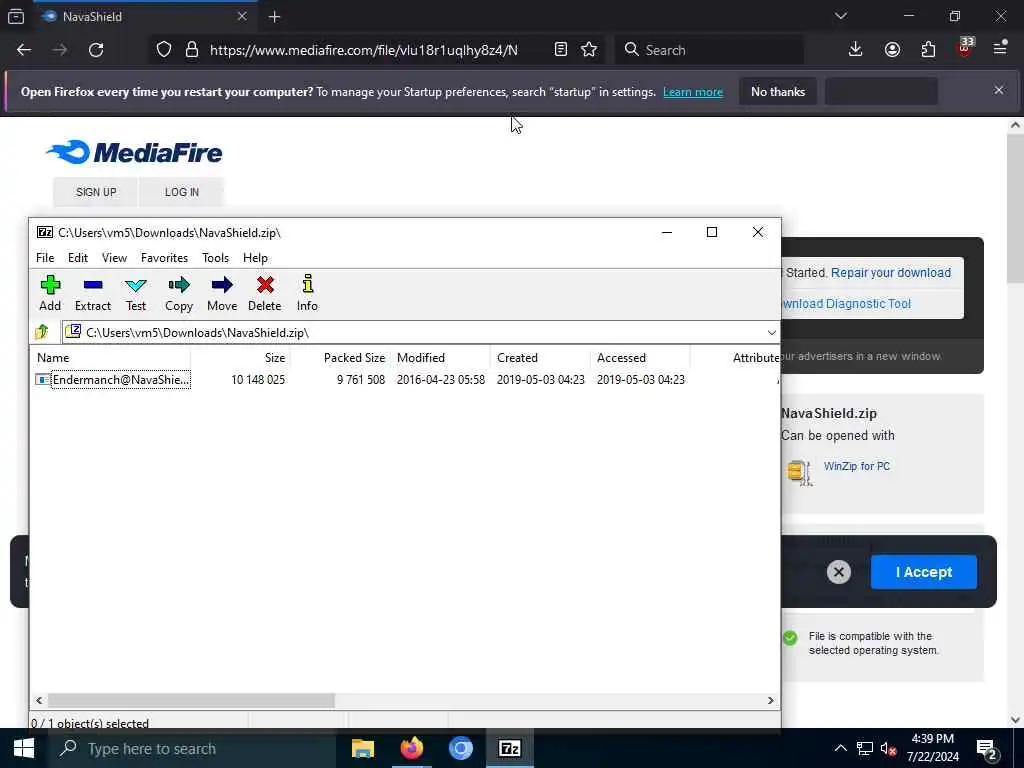Open the Tools menu in 7-Zip
The width and height of the screenshot is (1024, 768).
point(215,258)
